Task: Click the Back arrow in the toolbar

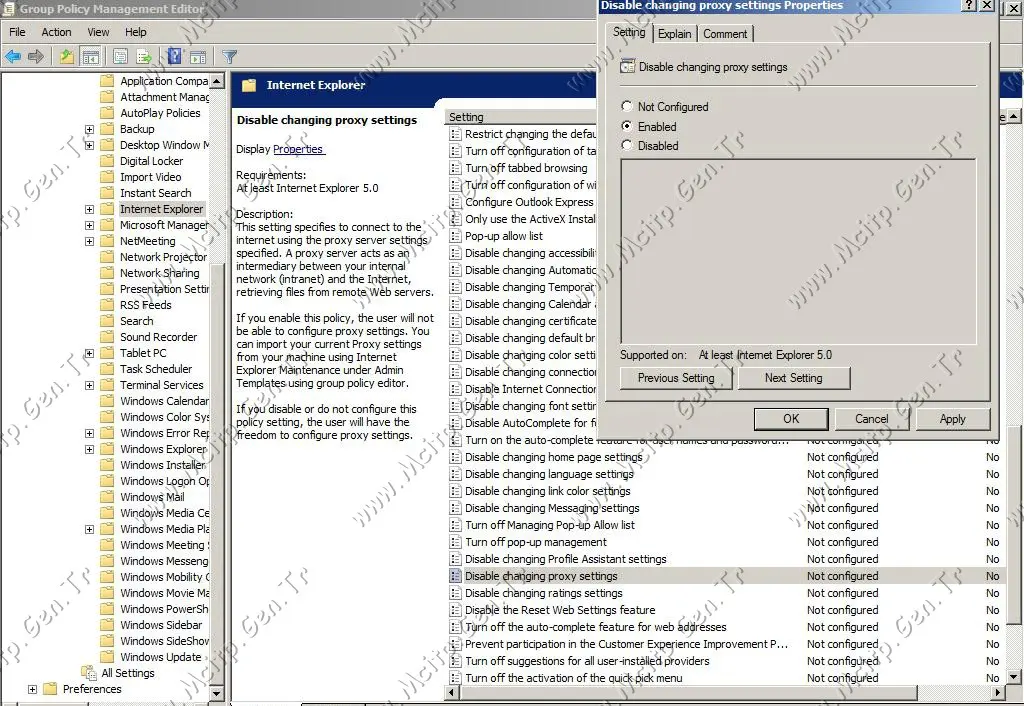Action: tap(12, 57)
